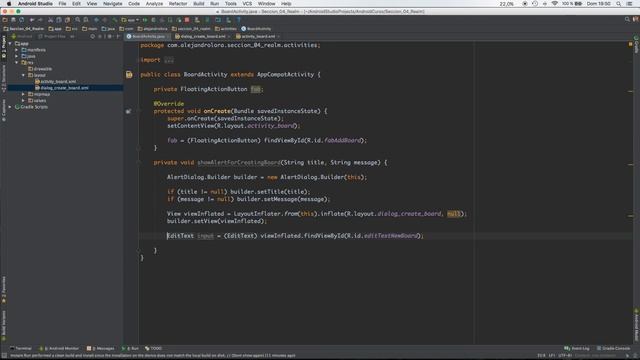Screen dimensions: 640x360
Task: Click the alejandrolora breadcrumb folder
Action: tap(153, 29)
